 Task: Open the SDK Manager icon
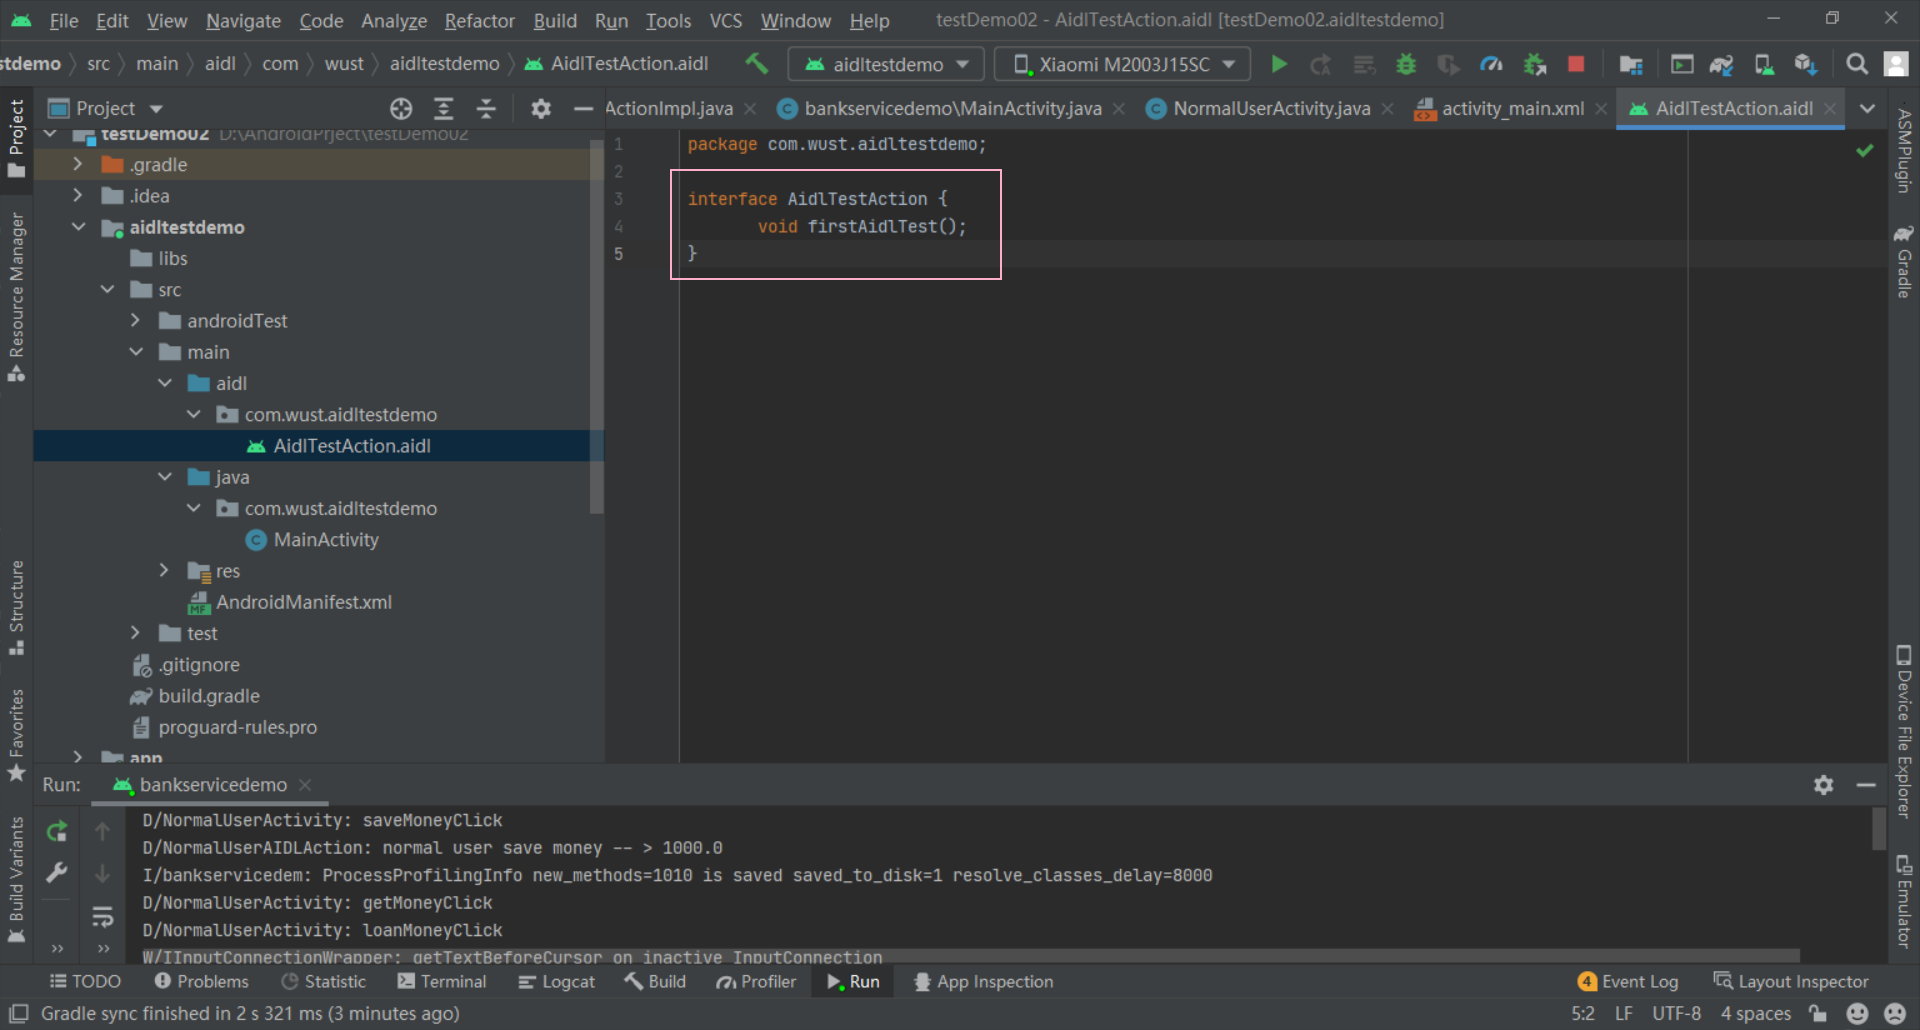click(1805, 63)
